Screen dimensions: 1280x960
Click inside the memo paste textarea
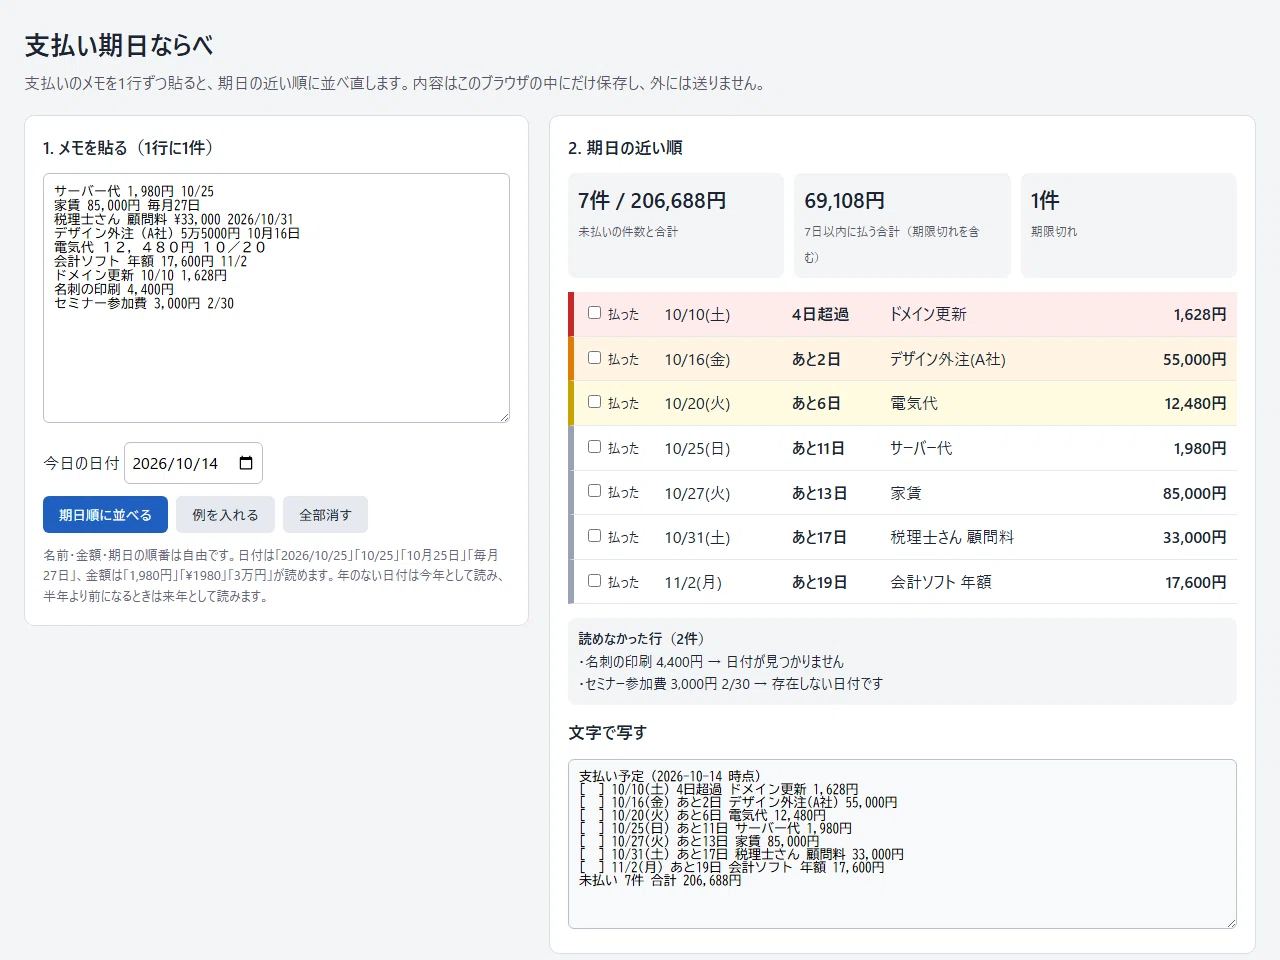[x=276, y=298]
